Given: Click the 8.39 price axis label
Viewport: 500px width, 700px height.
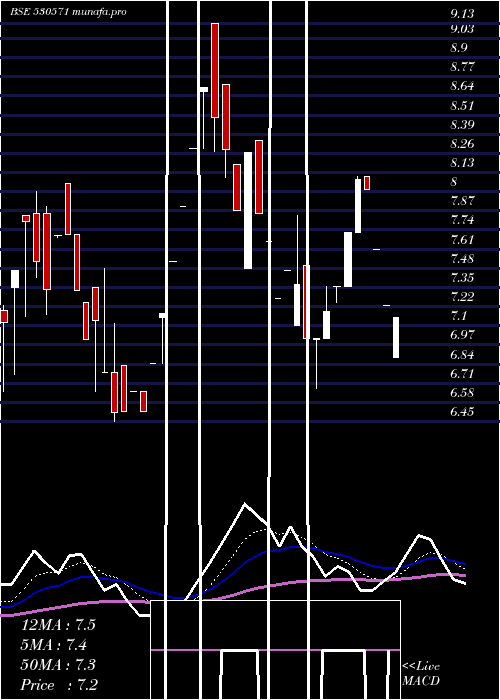Looking at the screenshot, I should click(462, 124).
